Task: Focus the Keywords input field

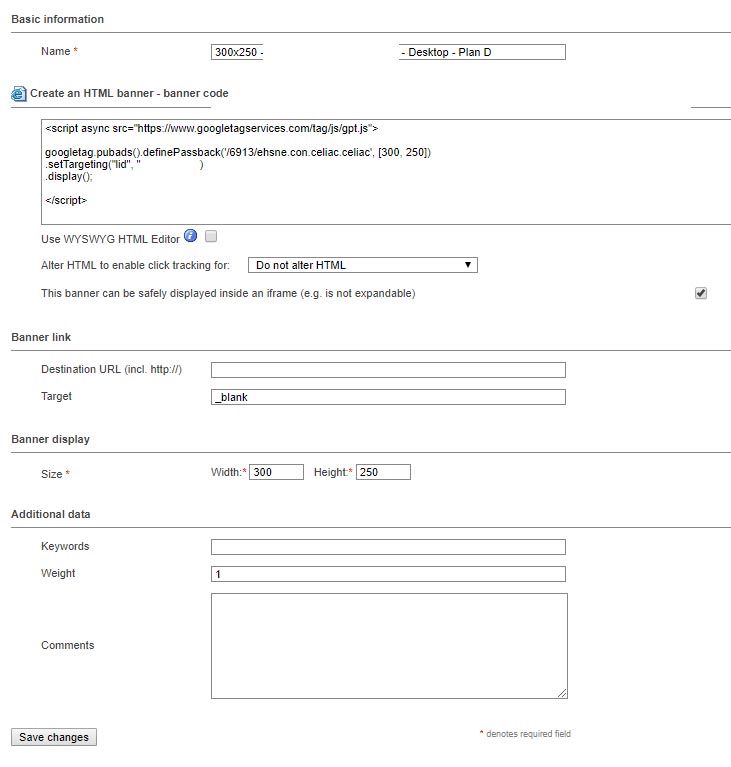Action: [x=388, y=547]
